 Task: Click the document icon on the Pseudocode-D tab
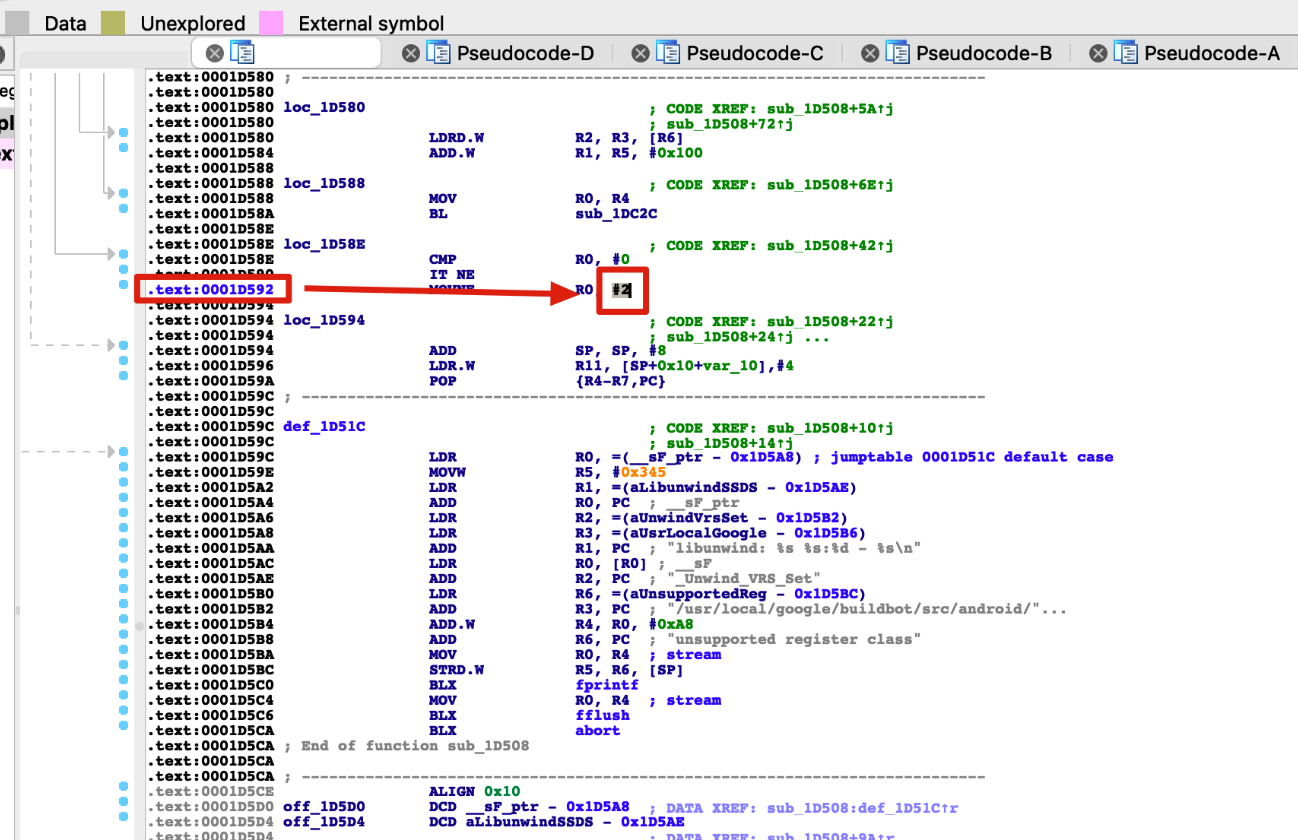pyautogui.click(x=440, y=52)
